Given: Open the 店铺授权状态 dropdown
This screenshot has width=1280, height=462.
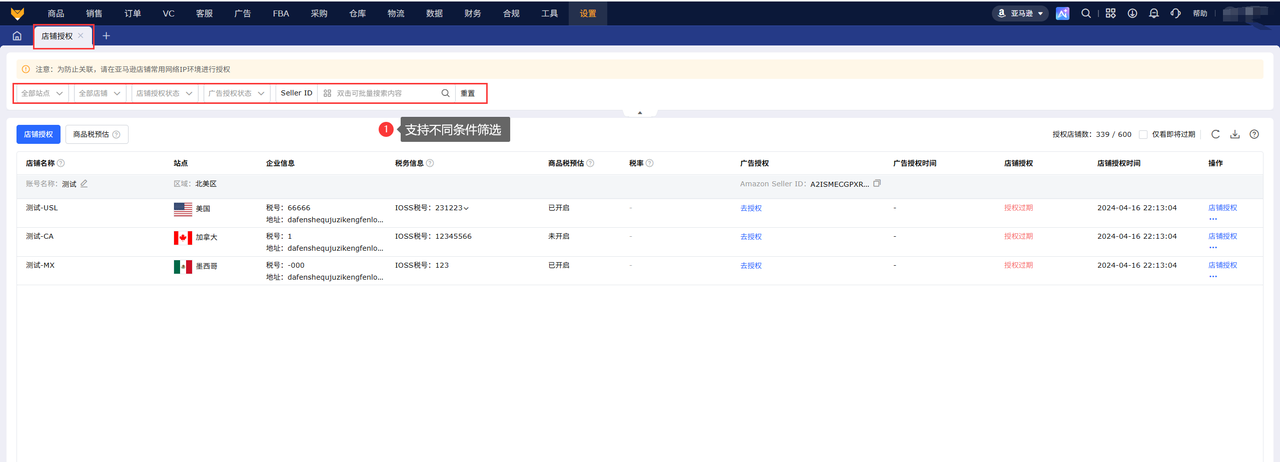Looking at the screenshot, I should pyautogui.click(x=163, y=93).
